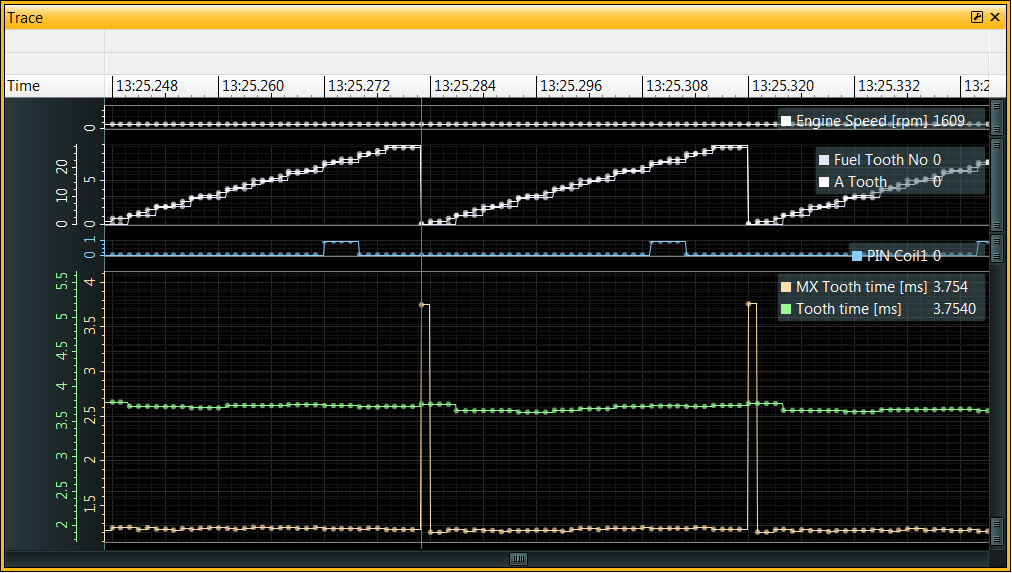Image resolution: width=1012 pixels, height=573 pixels.
Task: Click the float/pin icon in the Trace title bar
Action: point(977,17)
